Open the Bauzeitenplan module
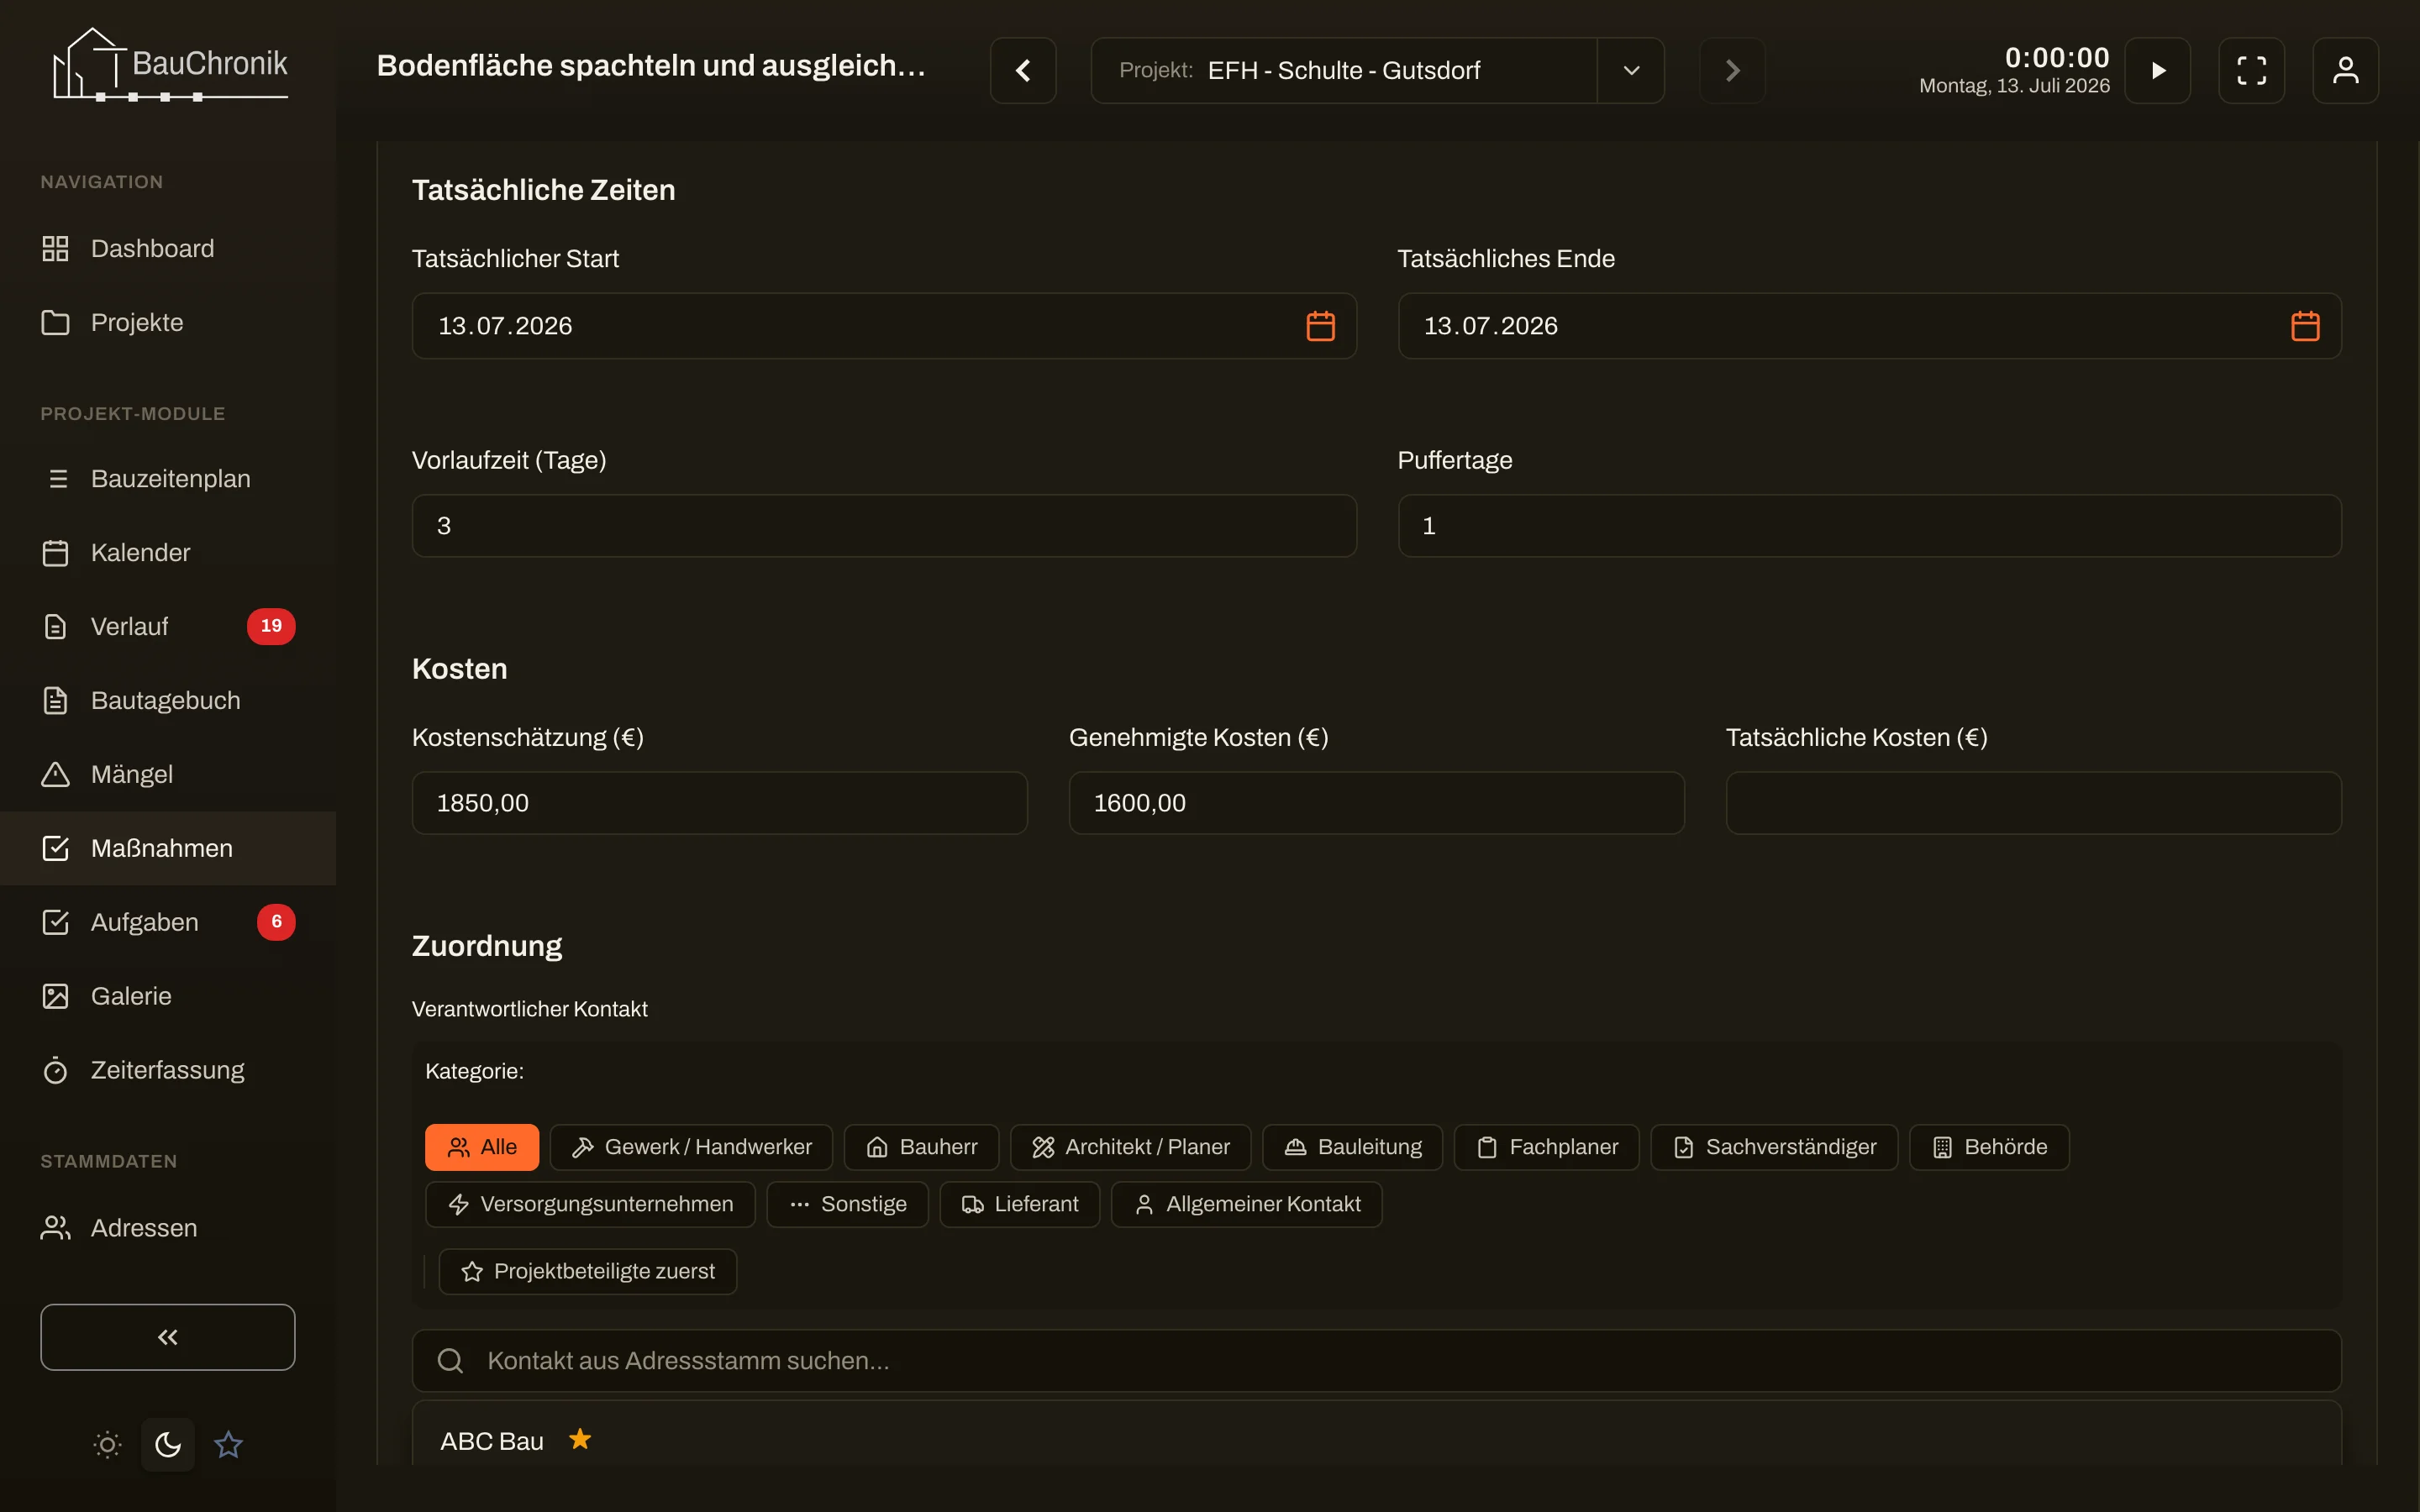Screen dimensions: 2420x1512 pos(168,478)
